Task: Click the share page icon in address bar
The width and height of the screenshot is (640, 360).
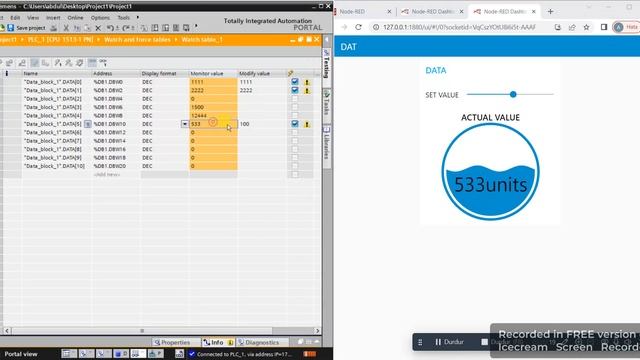Action: click(572, 27)
